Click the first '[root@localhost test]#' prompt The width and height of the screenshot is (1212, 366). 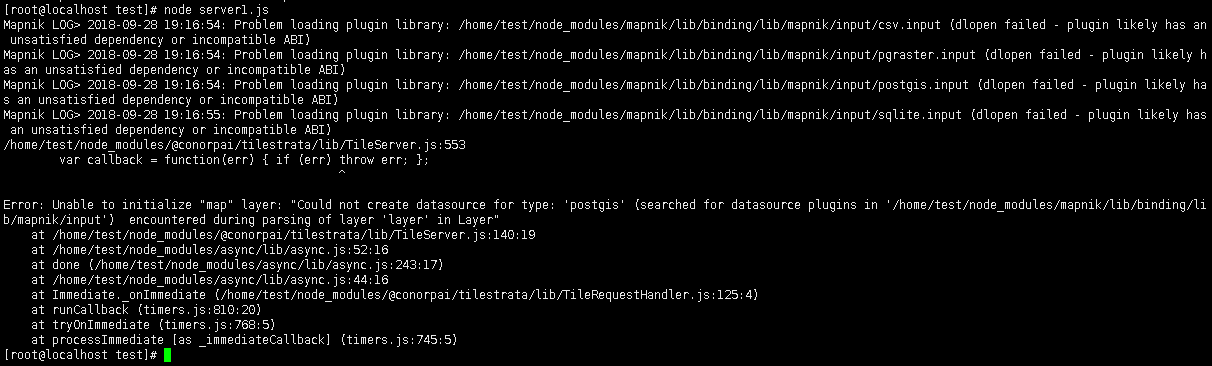80,10
